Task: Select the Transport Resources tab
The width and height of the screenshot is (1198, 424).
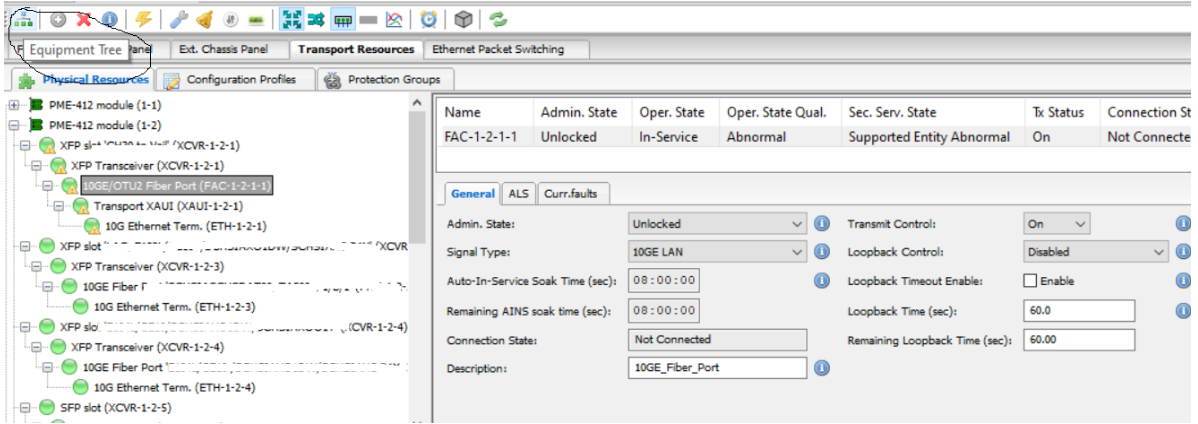Action: (356, 50)
